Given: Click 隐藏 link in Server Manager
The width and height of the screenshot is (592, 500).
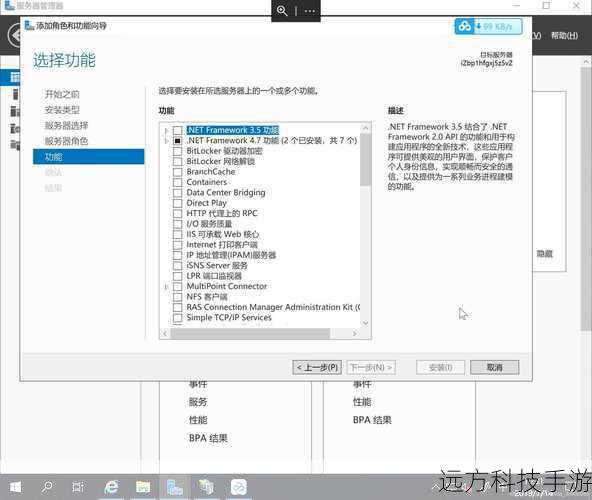Looking at the screenshot, I should click(545, 254).
